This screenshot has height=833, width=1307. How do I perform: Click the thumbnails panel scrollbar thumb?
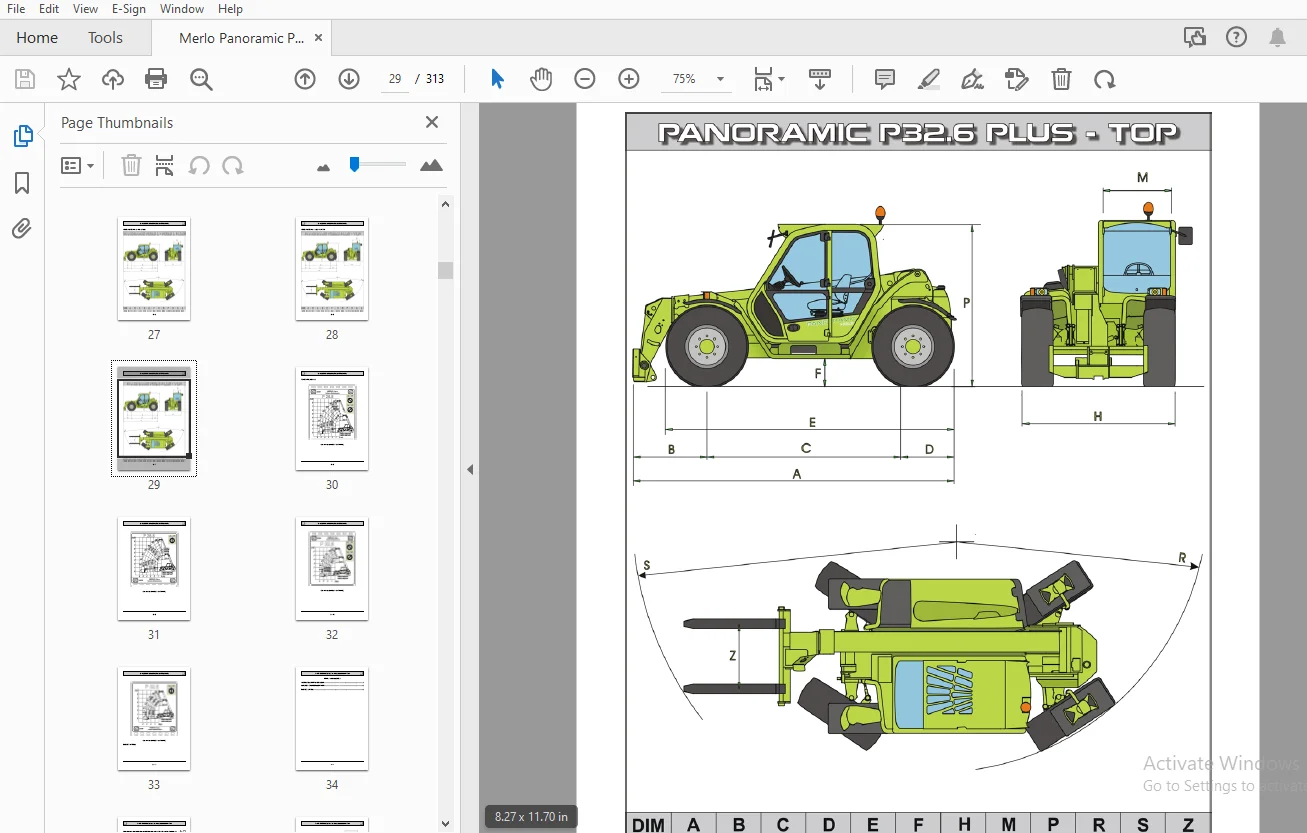click(x=446, y=270)
